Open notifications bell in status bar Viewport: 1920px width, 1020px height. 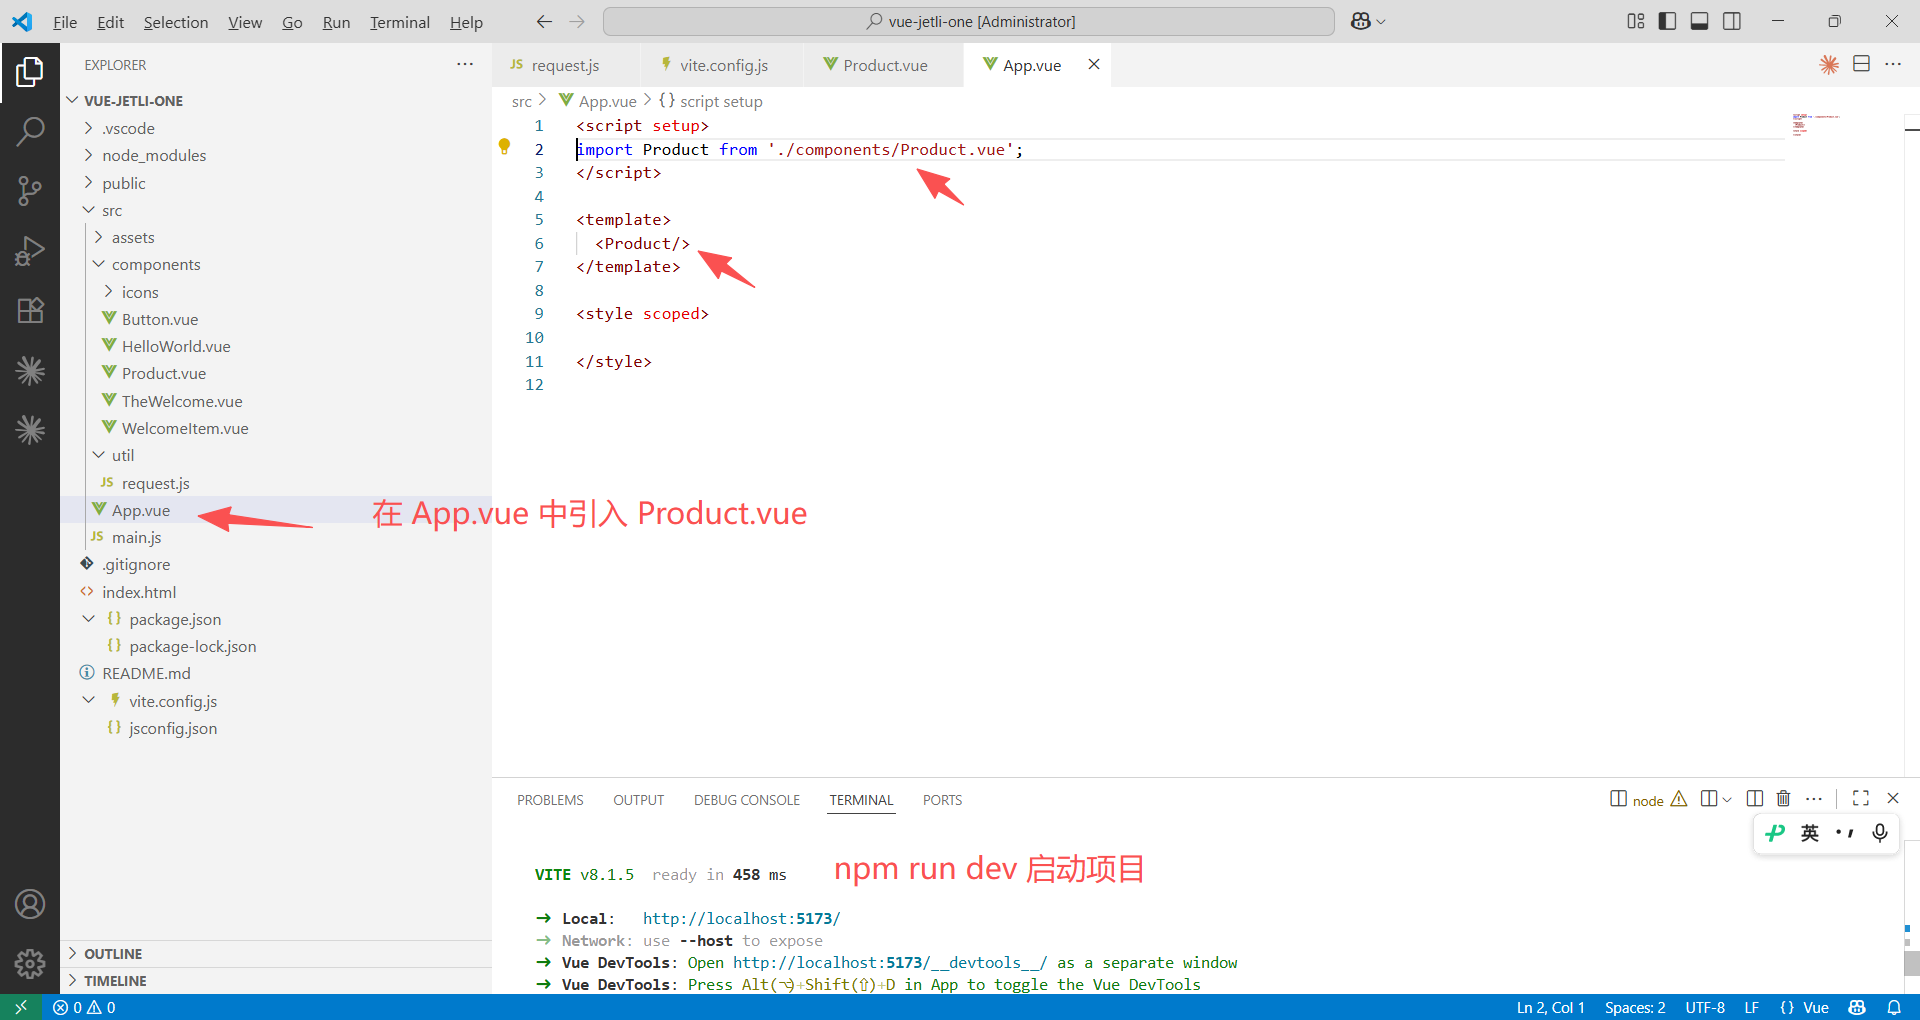pyautogui.click(x=1894, y=1007)
